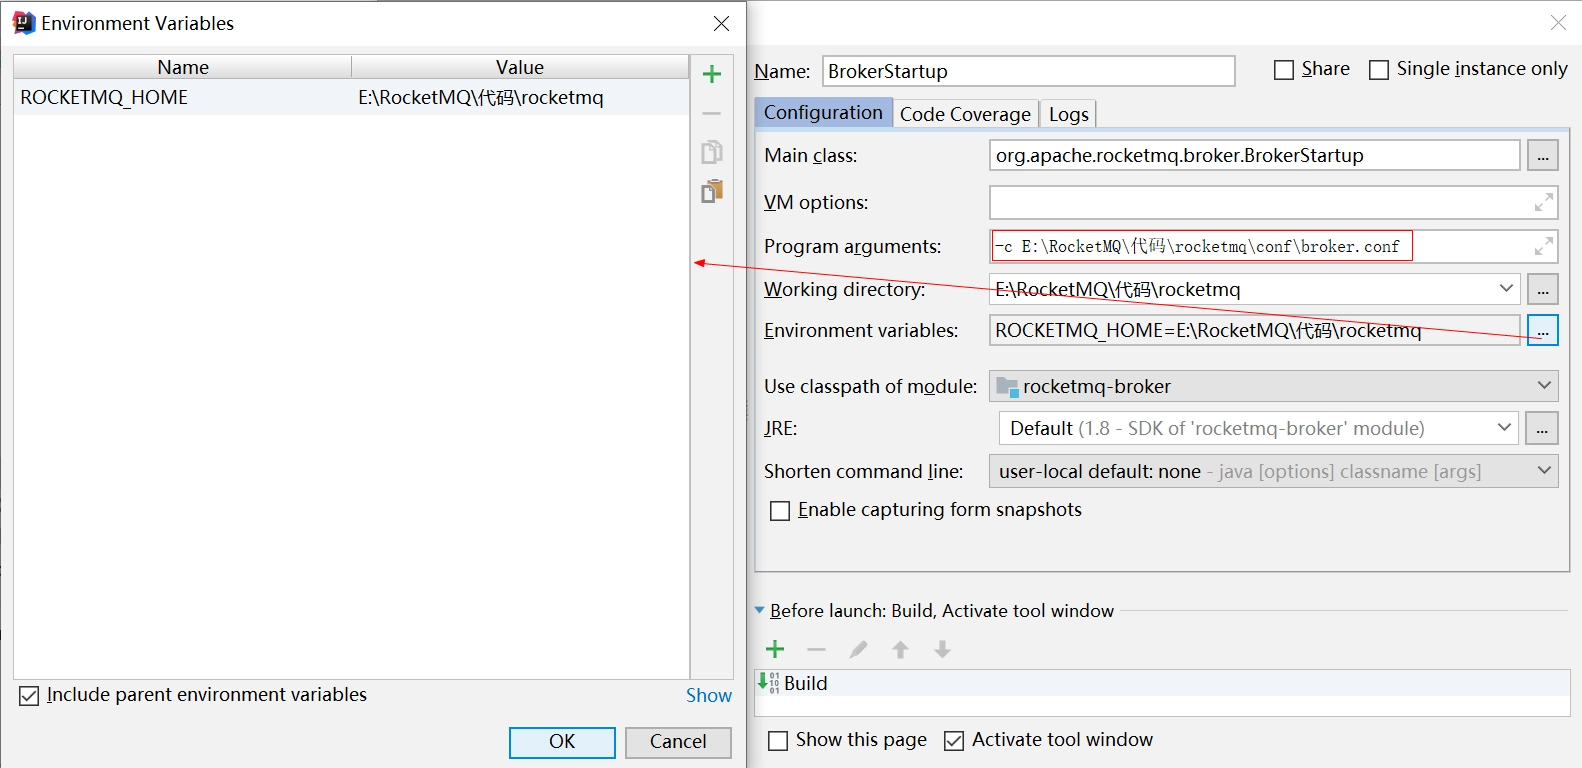This screenshot has width=1582, height=768.
Task: Click Cancel in Environment Variables dialog
Action: (x=678, y=742)
